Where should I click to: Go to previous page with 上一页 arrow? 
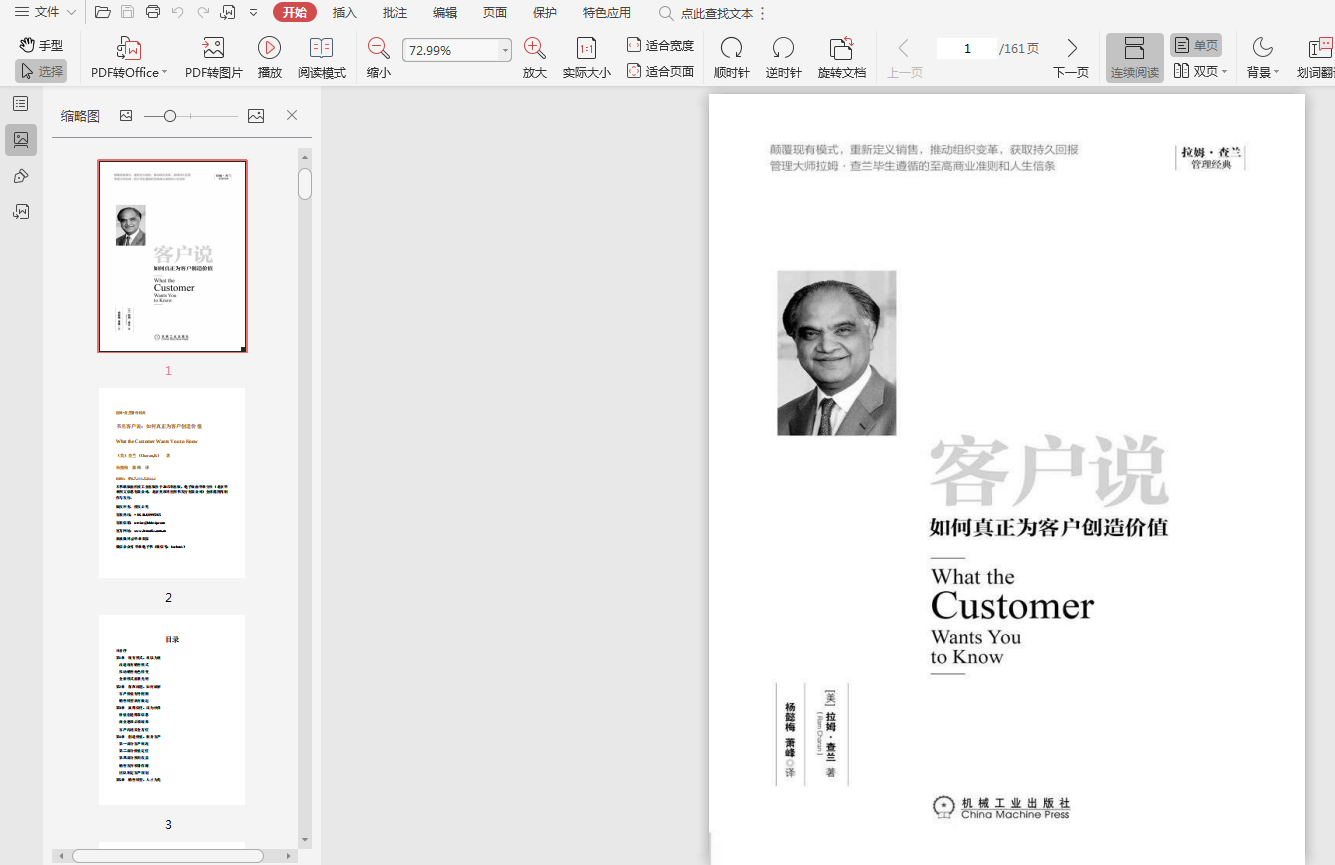pyautogui.click(x=904, y=48)
